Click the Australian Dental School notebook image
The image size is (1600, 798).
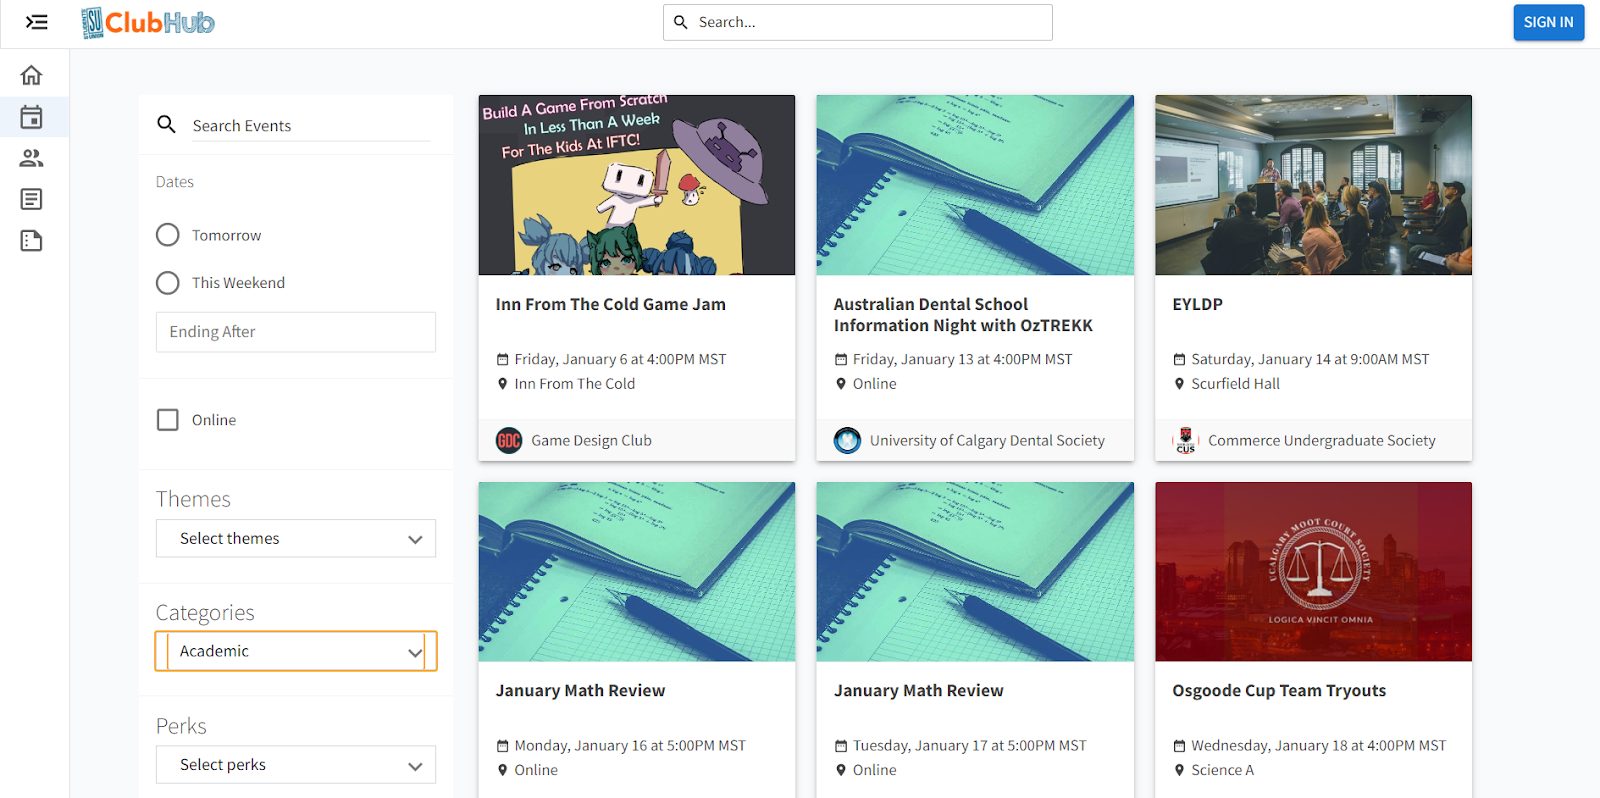(x=975, y=185)
